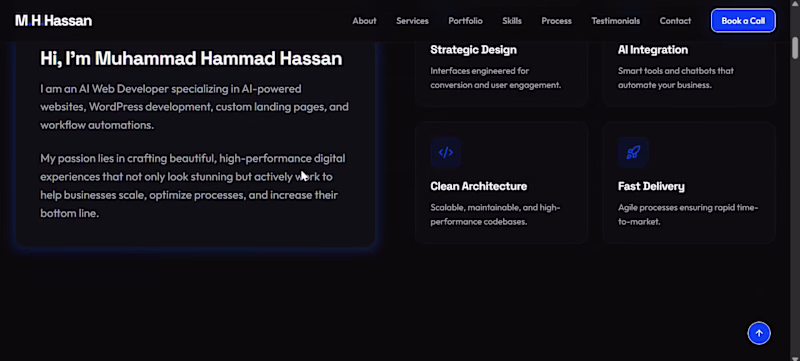Go to the About nav item
Screen dimensions: 800x361
tap(364, 21)
